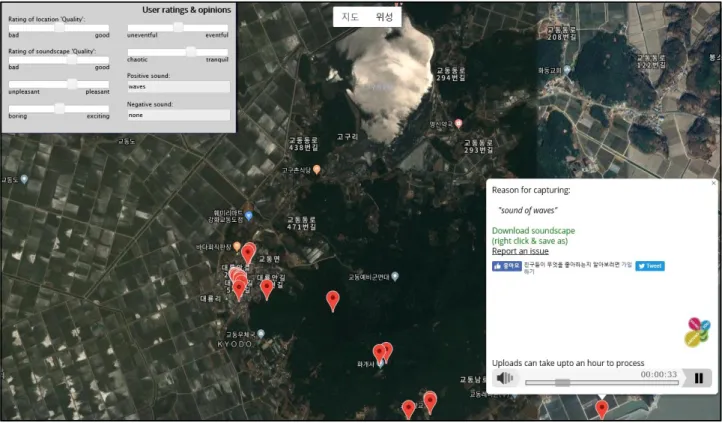Click the Tweet button
This screenshot has width=722, height=423.
[x=650, y=266]
